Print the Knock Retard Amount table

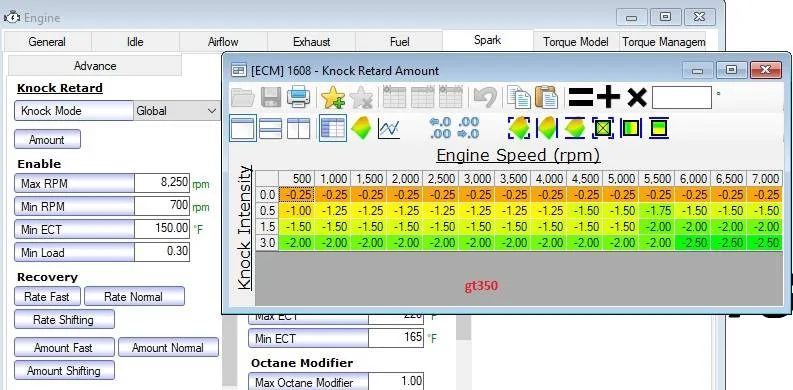point(298,97)
